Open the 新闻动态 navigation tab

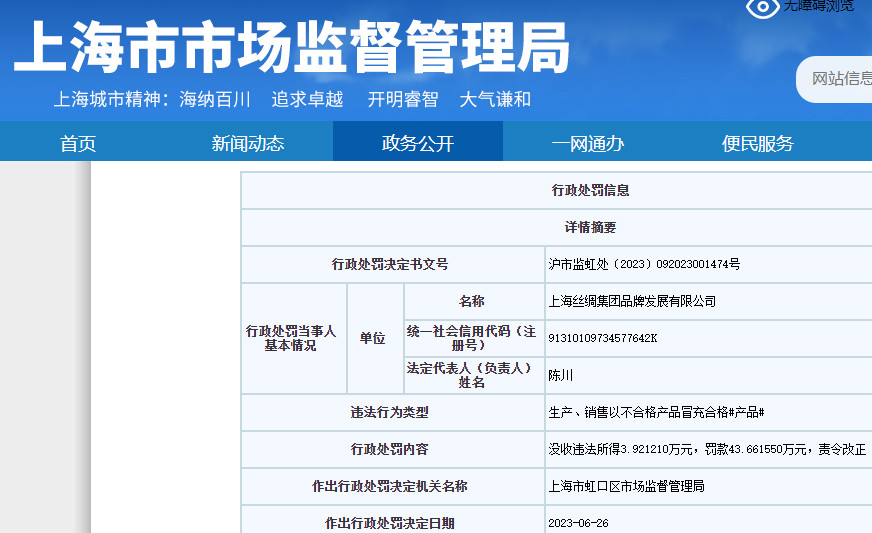tap(248, 144)
